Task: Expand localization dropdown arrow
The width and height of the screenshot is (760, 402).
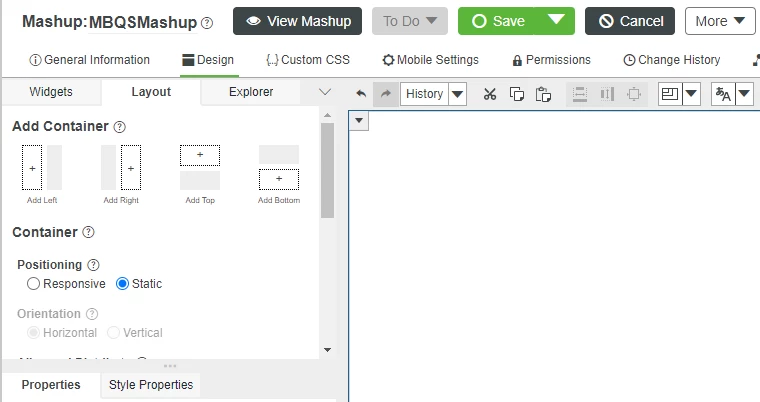Action: [744, 94]
